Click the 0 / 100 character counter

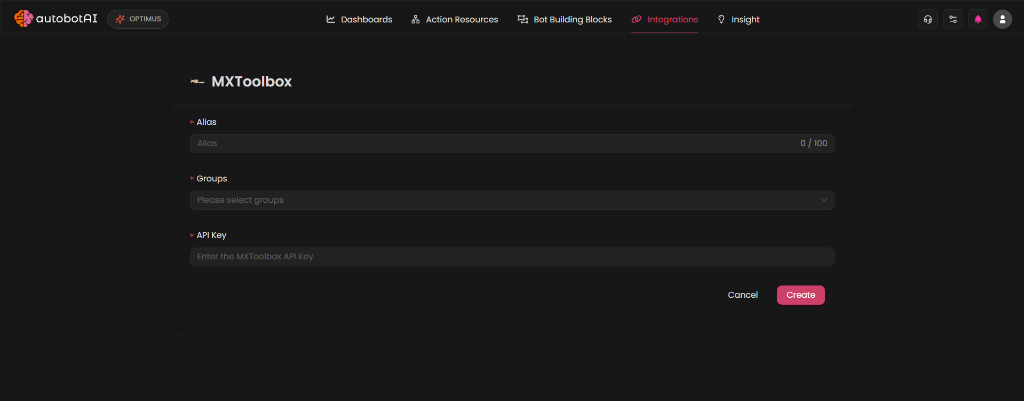point(814,143)
